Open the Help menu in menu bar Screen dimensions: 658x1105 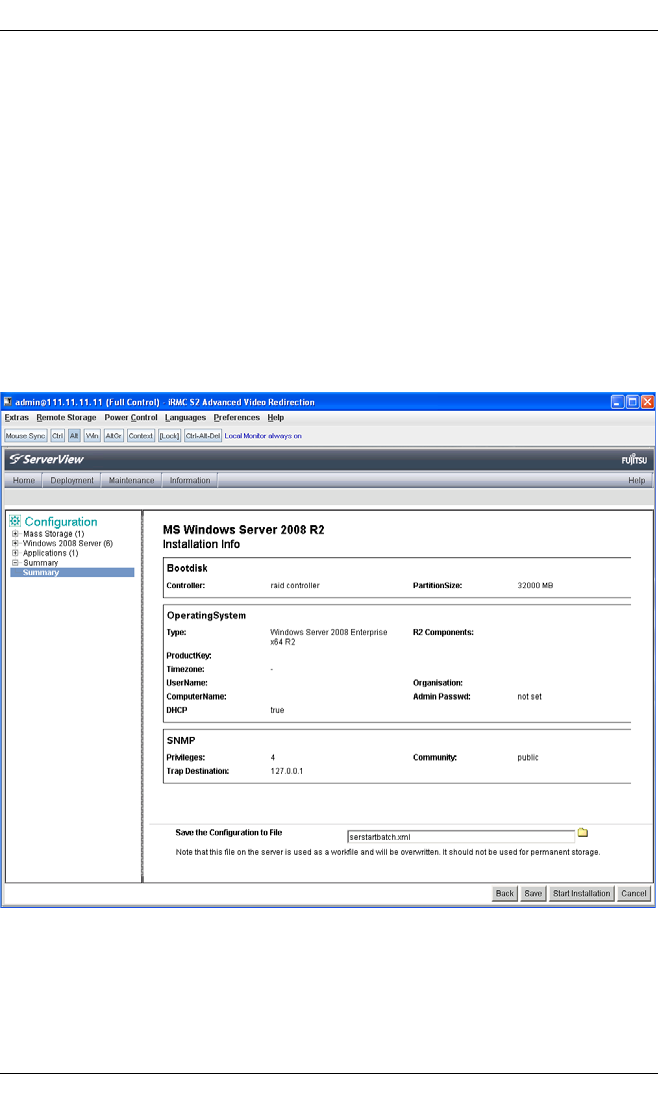coord(275,418)
